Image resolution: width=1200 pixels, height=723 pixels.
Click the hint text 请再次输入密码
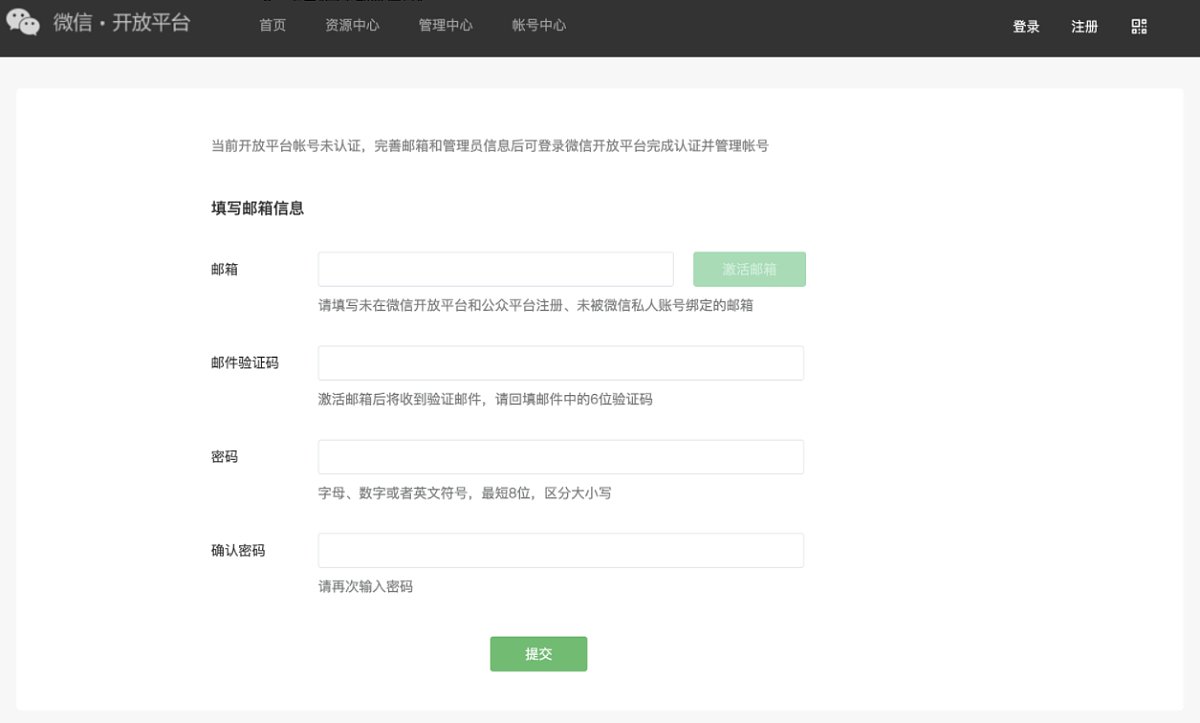[x=365, y=587]
